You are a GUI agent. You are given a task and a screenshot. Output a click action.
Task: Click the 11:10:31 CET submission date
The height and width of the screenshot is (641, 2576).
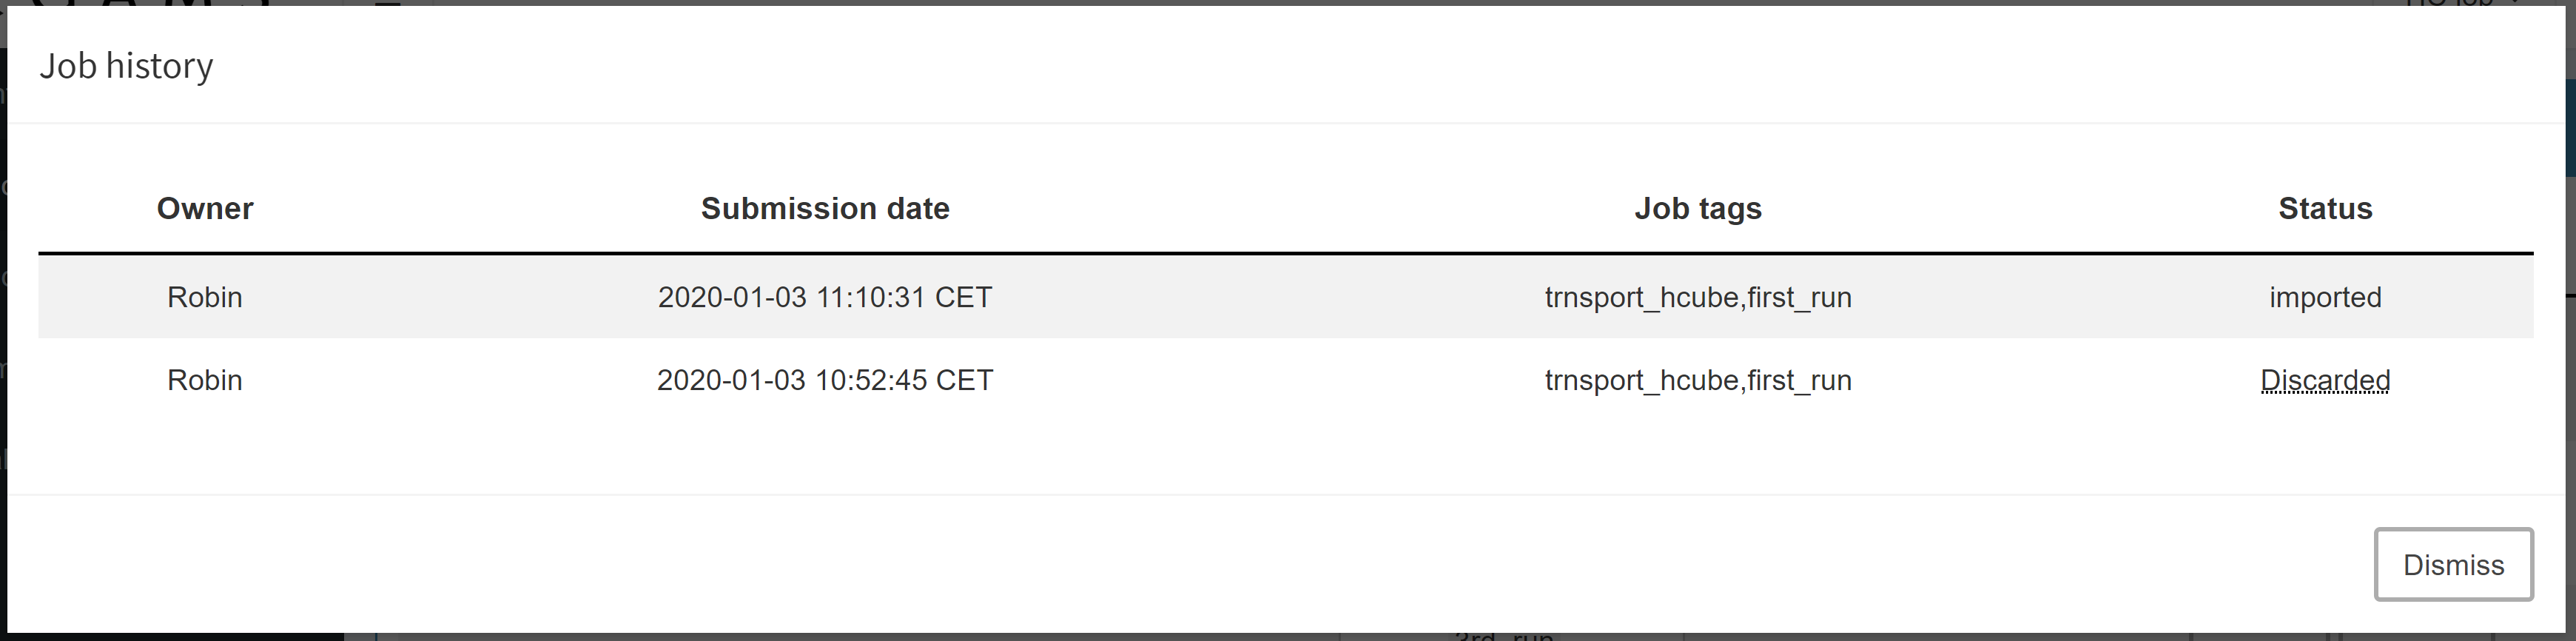coord(825,298)
